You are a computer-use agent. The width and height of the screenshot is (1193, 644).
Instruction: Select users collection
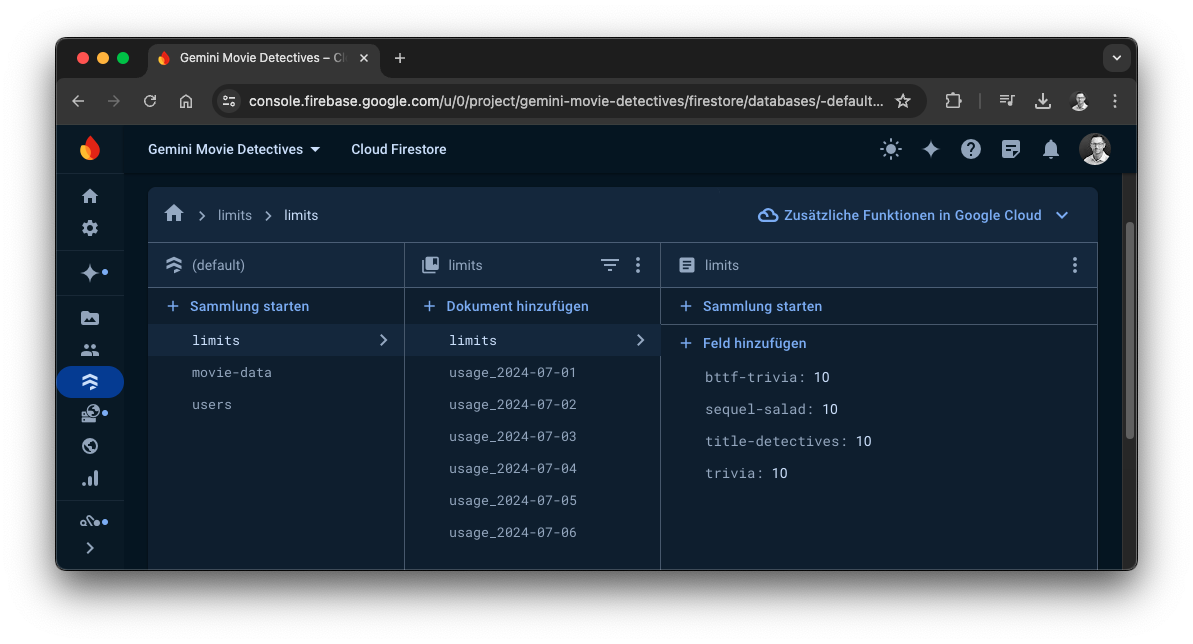click(x=276, y=404)
